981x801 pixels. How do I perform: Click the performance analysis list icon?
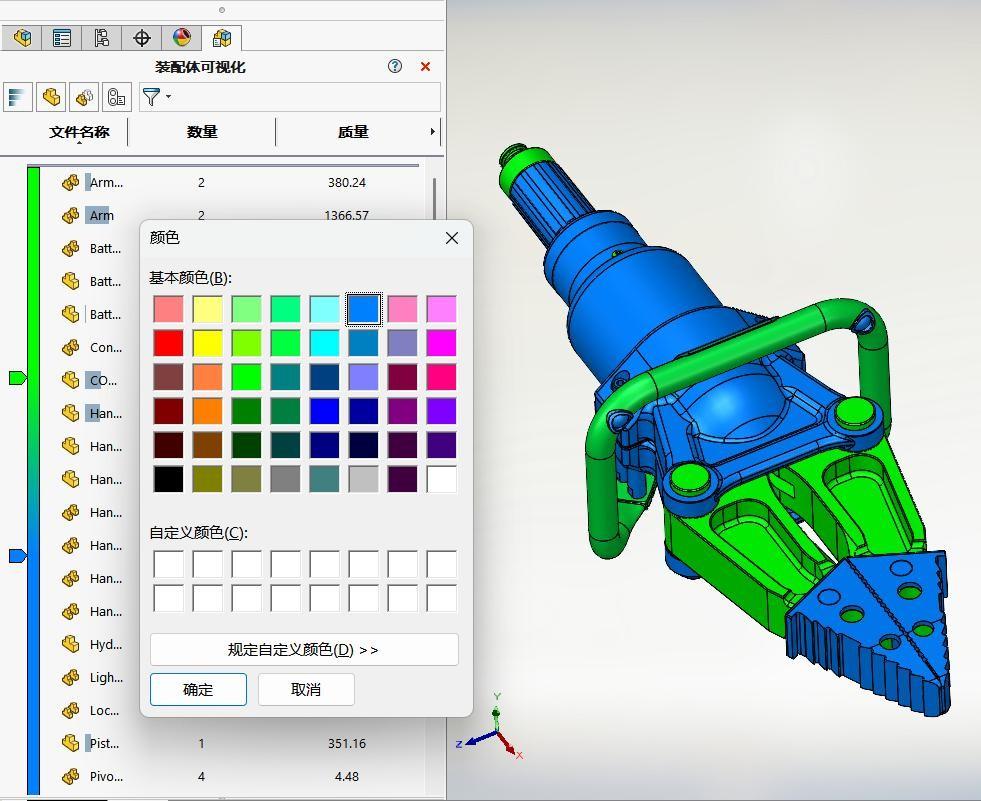pyautogui.click(x=117, y=97)
